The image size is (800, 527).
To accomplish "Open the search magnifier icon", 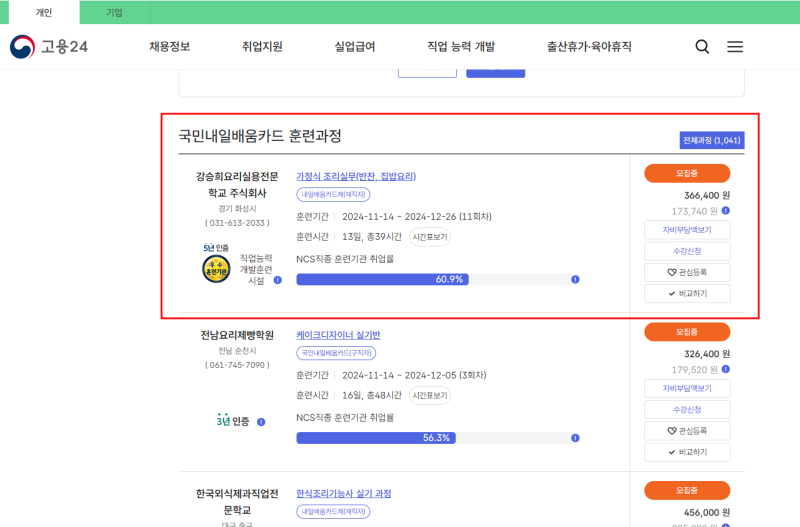I will pyautogui.click(x=702, y=47).
